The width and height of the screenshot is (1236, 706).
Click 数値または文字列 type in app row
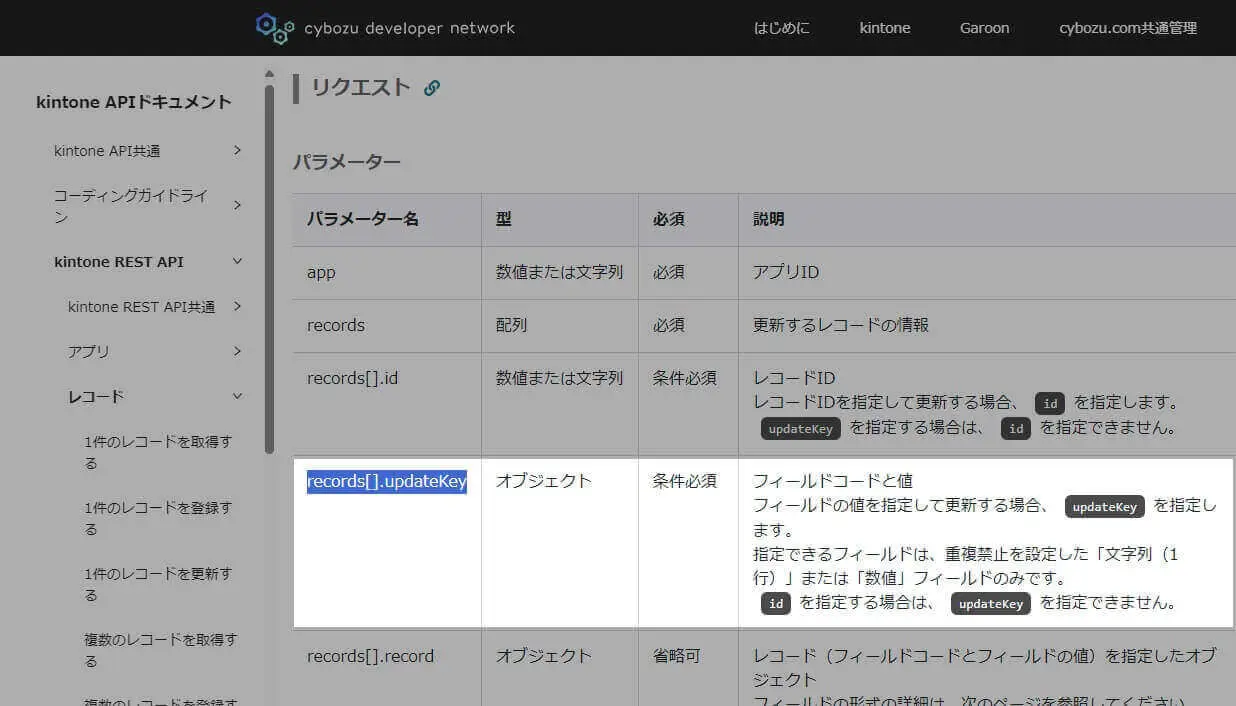coord(560,273)
